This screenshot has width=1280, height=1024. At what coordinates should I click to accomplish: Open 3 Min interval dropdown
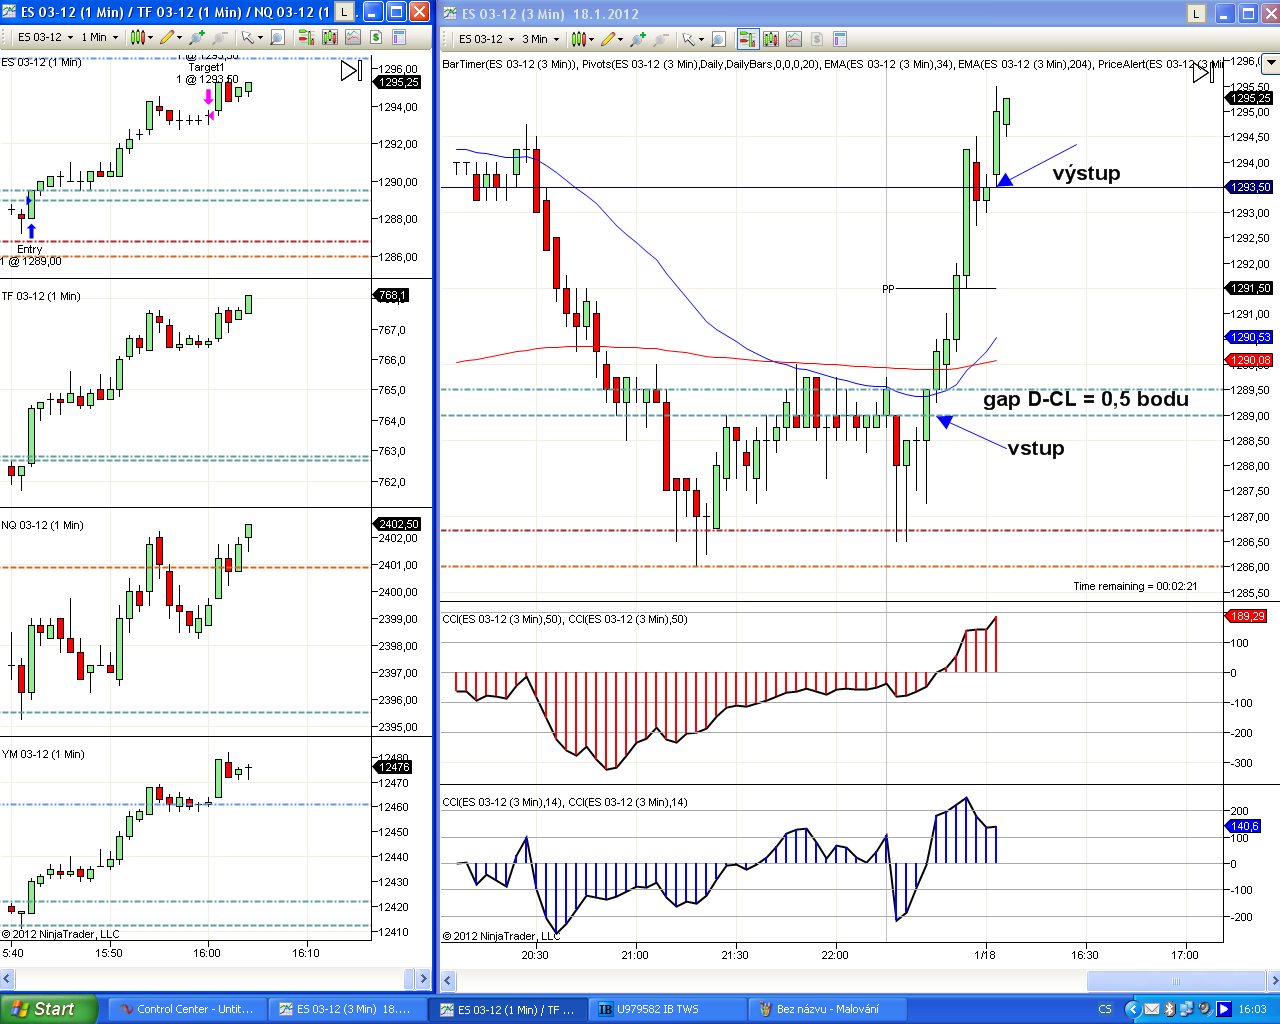click(x=543, y=39)
